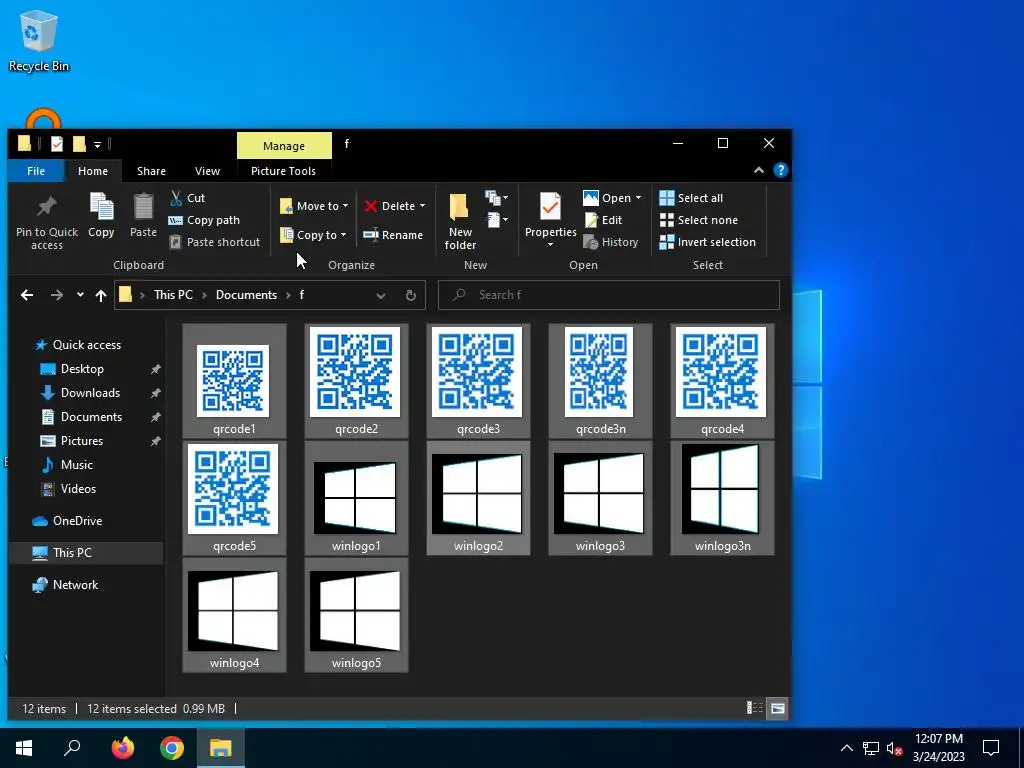Screen dimensions: 1024x768
Task: Open the File tab
Action: 36,171
